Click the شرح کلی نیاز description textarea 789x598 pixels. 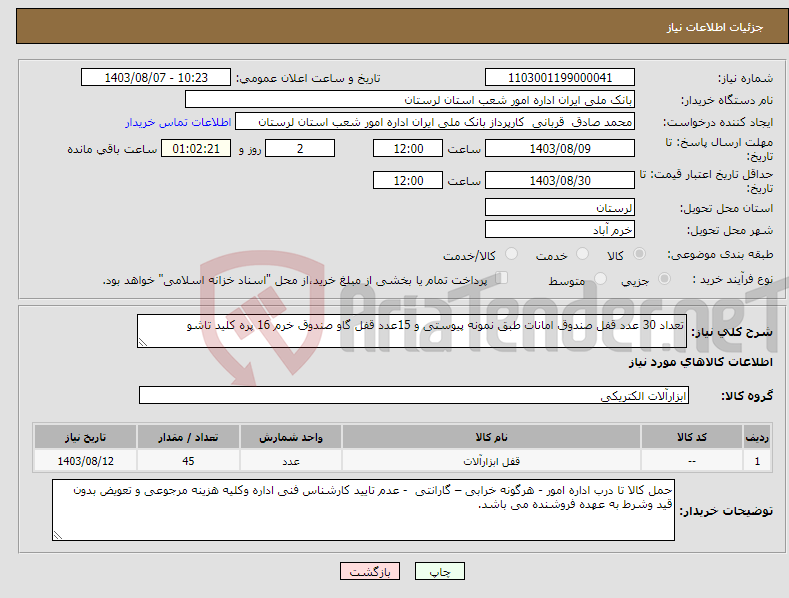(412, 331)
